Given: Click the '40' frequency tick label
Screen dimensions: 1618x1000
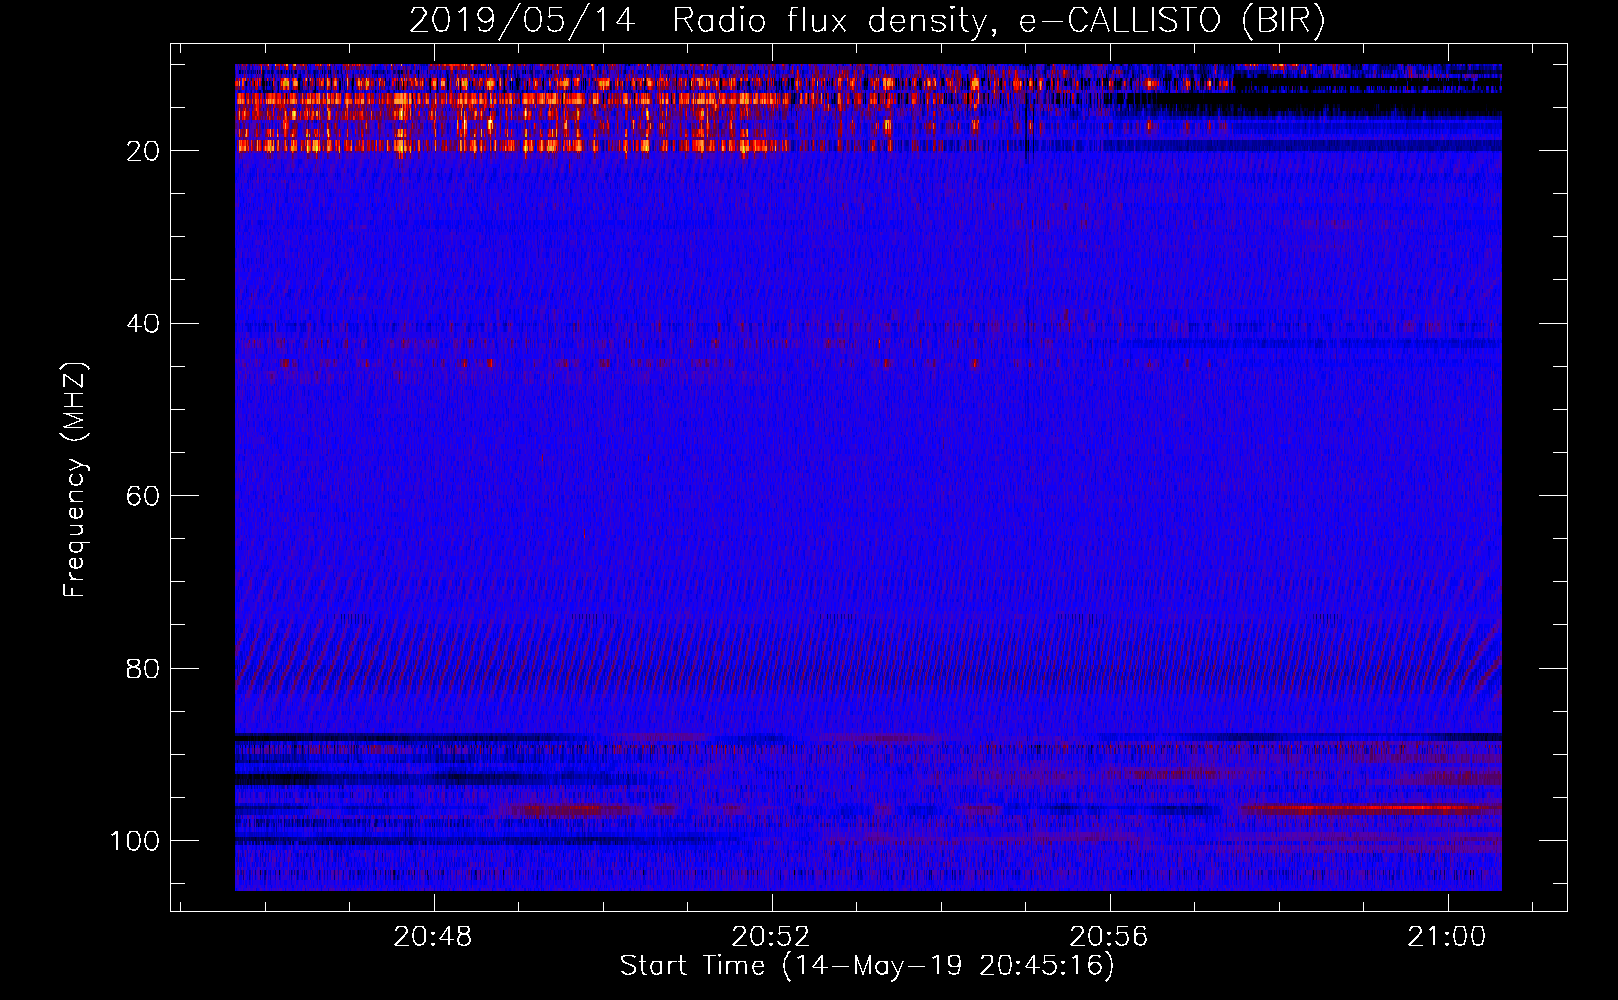Looking at the screenshot, I should click(143, 324).
